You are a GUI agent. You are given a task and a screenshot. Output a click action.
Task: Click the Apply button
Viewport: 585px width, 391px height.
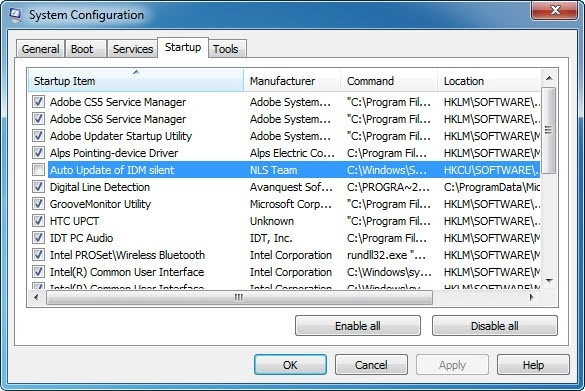point(452,365)
